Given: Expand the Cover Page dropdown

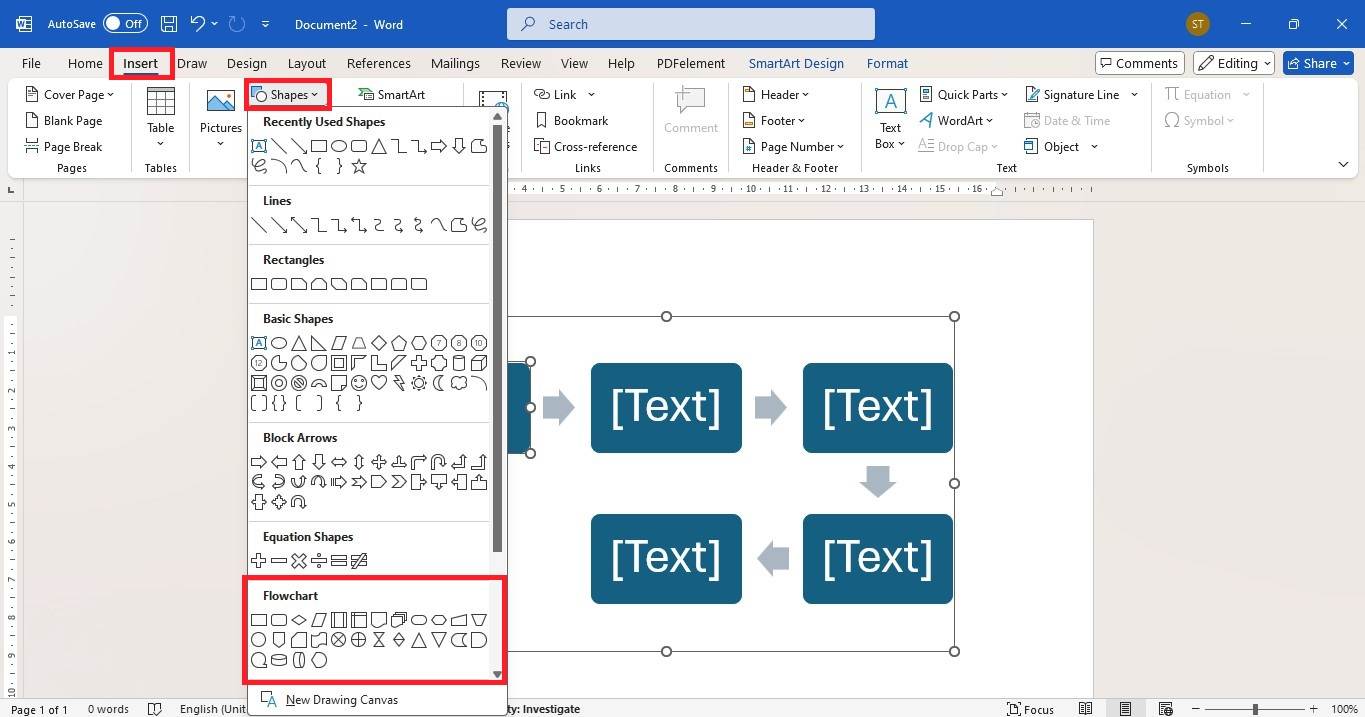Looking at the screenshot, I should [x=70, y=94].
